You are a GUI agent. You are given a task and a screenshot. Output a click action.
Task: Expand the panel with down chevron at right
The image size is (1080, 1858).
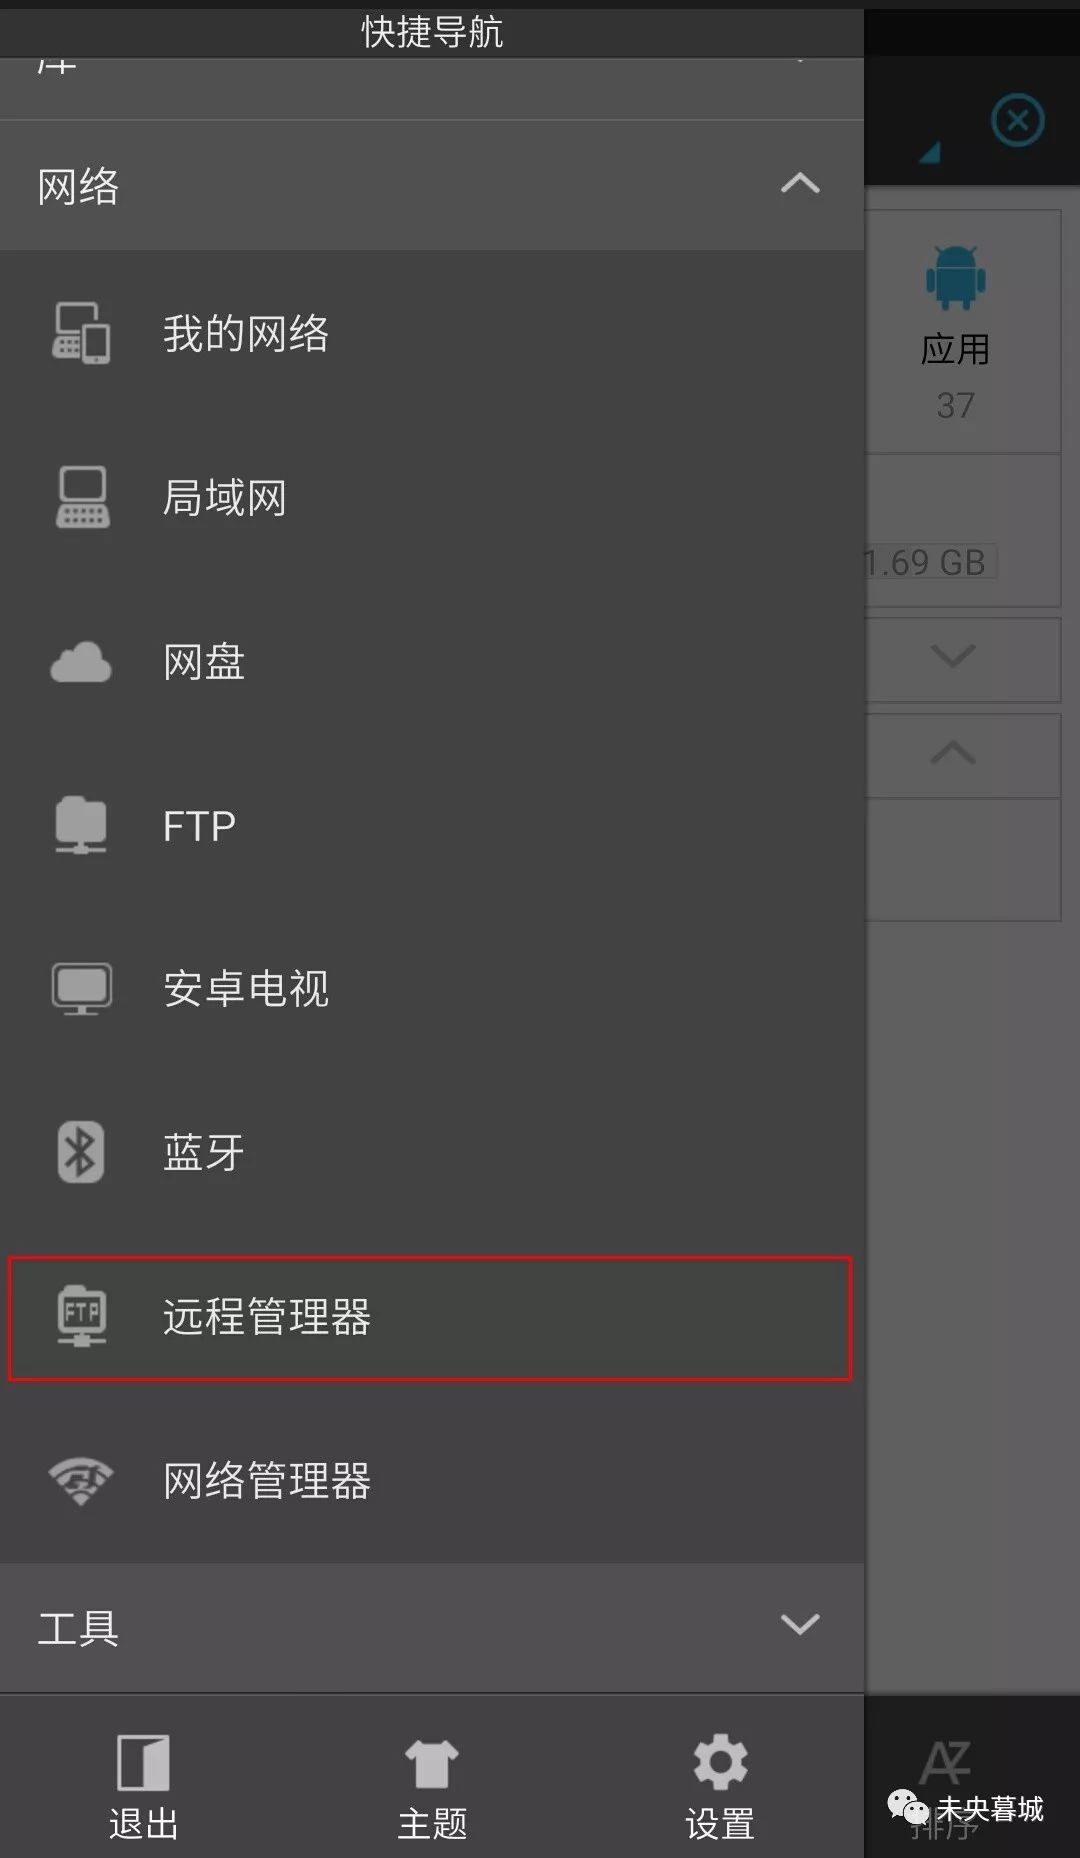(952, 656)
